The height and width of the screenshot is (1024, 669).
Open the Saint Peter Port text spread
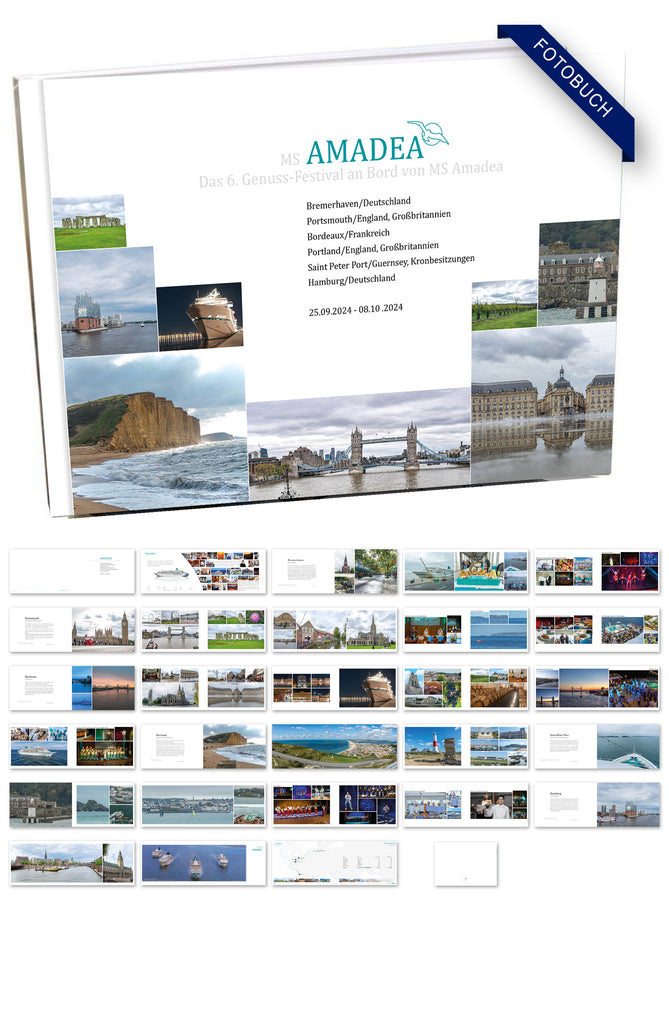coord(597,746)
